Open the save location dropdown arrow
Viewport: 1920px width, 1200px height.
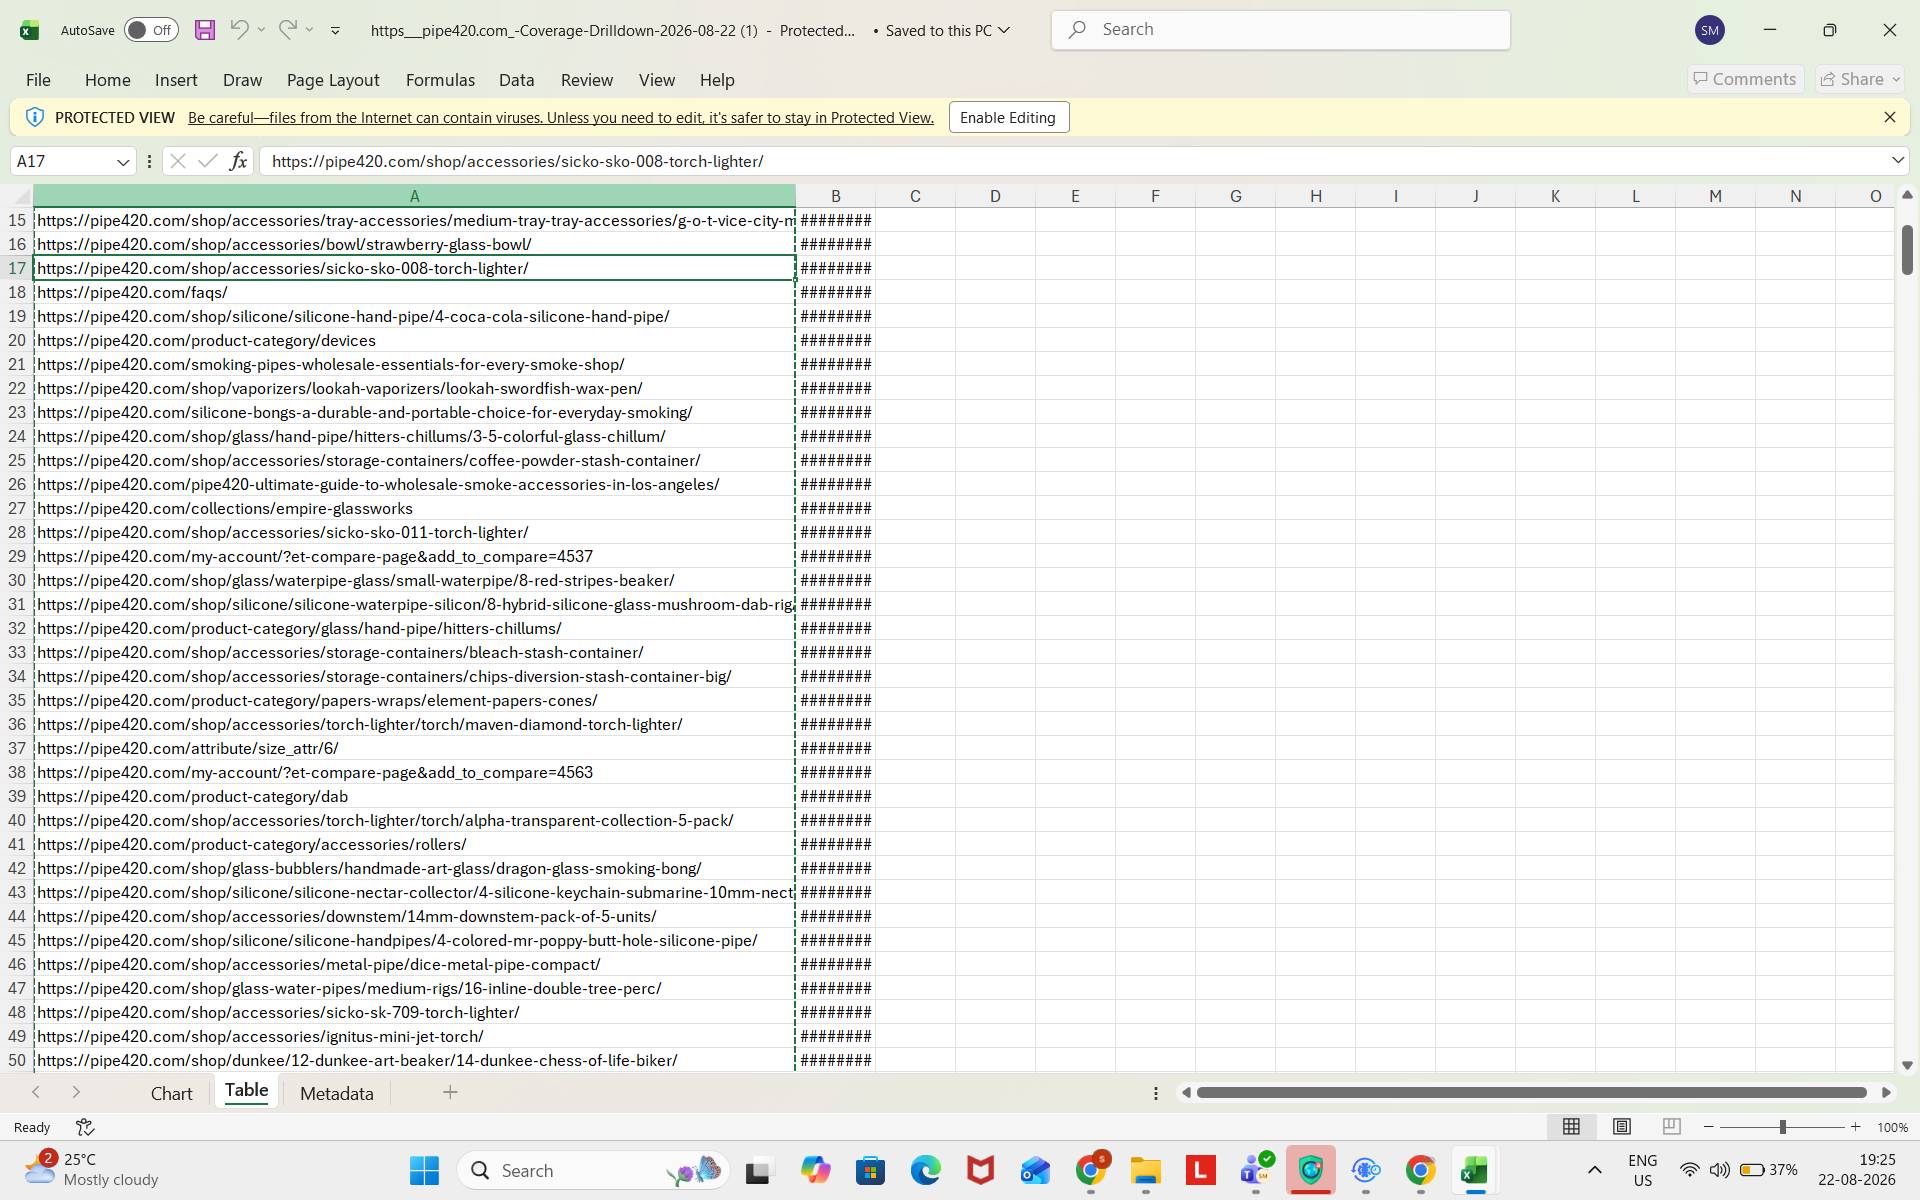[1004, 30]
